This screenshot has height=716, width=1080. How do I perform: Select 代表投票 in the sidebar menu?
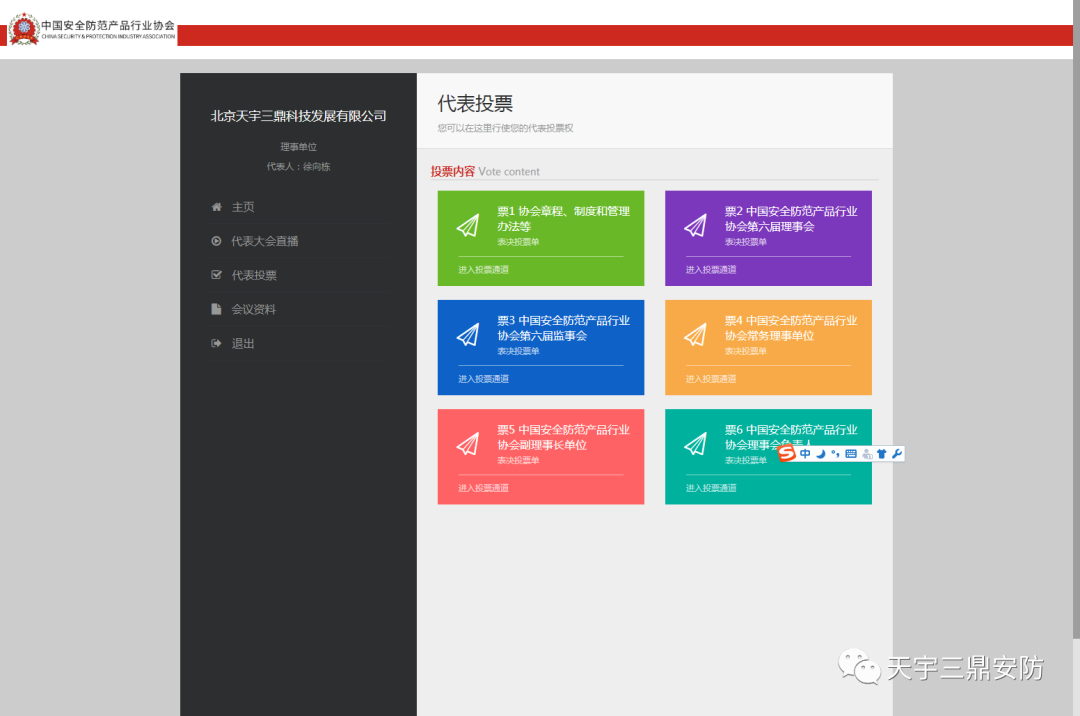pyautogui.click(x=254, y=275)
